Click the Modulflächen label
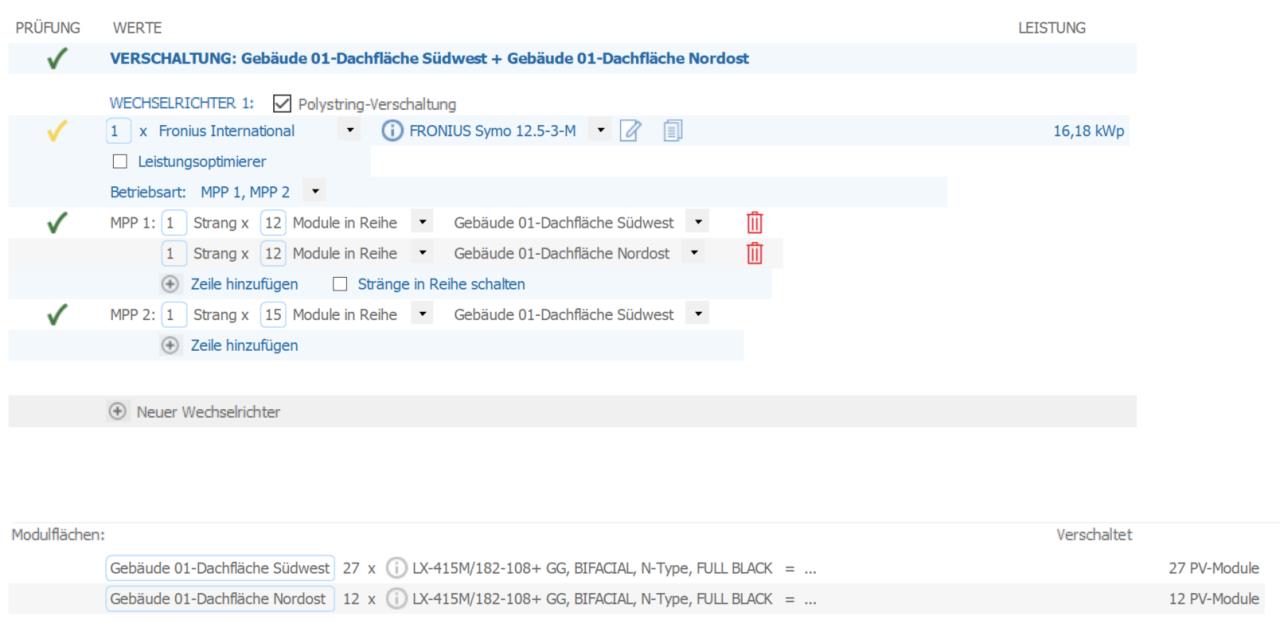This screenshot has height=624, width=1280. 58,537
